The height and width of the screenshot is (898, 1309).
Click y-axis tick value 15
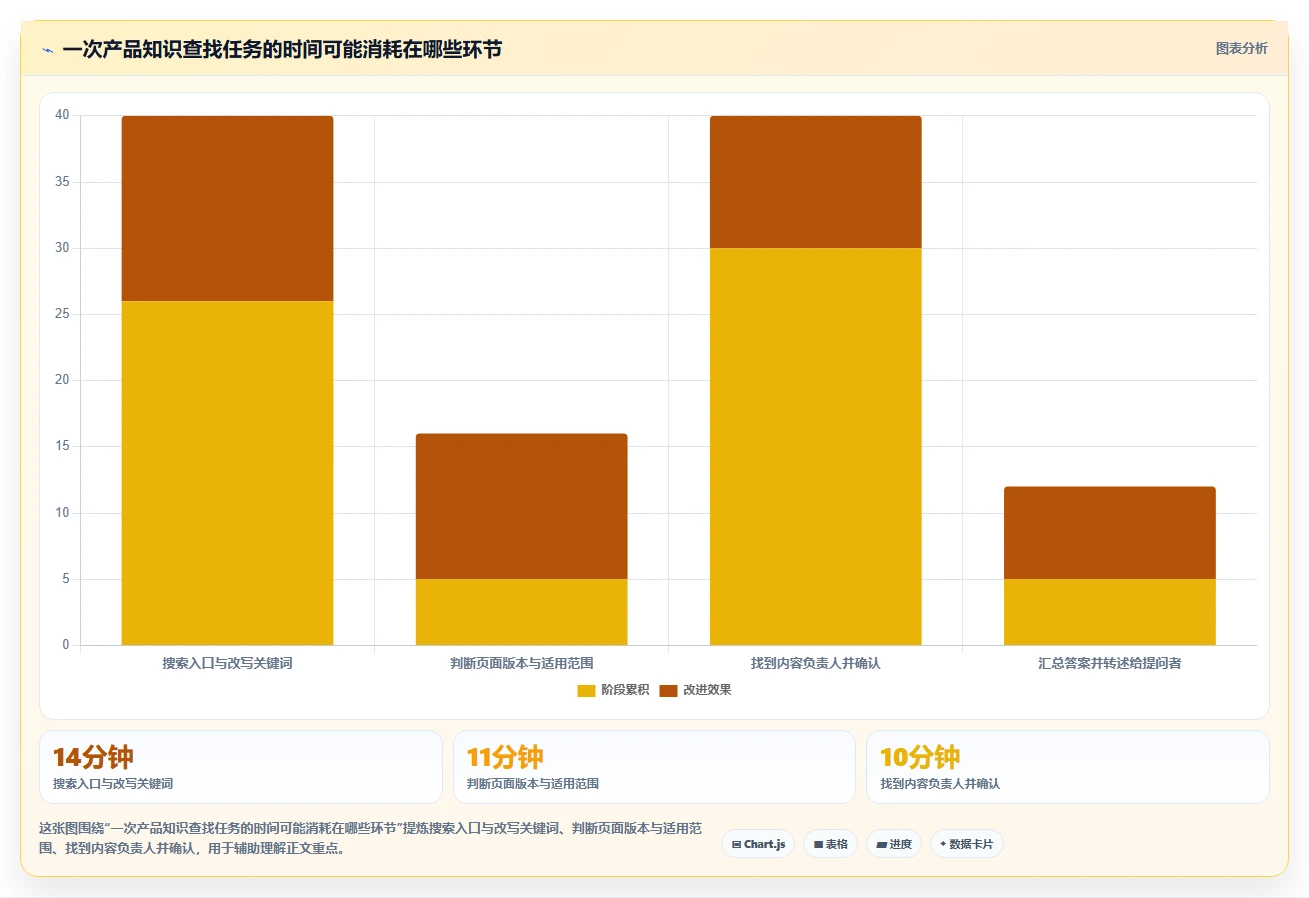[62, 446]
